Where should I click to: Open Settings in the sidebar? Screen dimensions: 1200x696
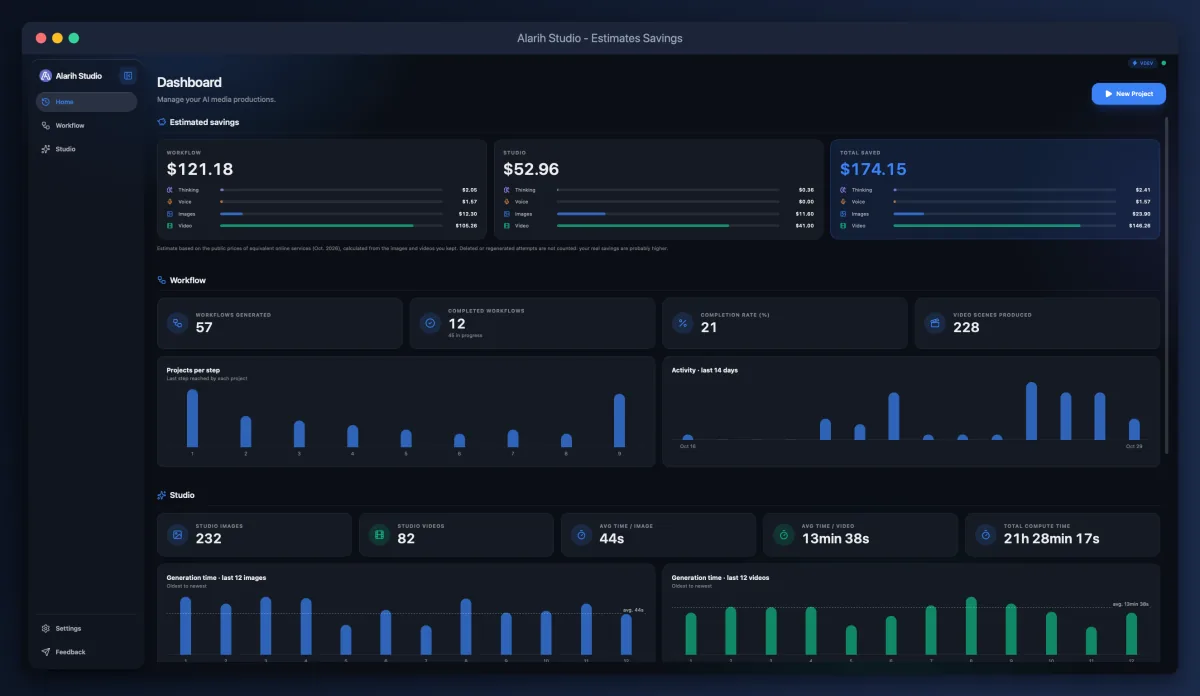pyautogui.click(x=86, y=629)
